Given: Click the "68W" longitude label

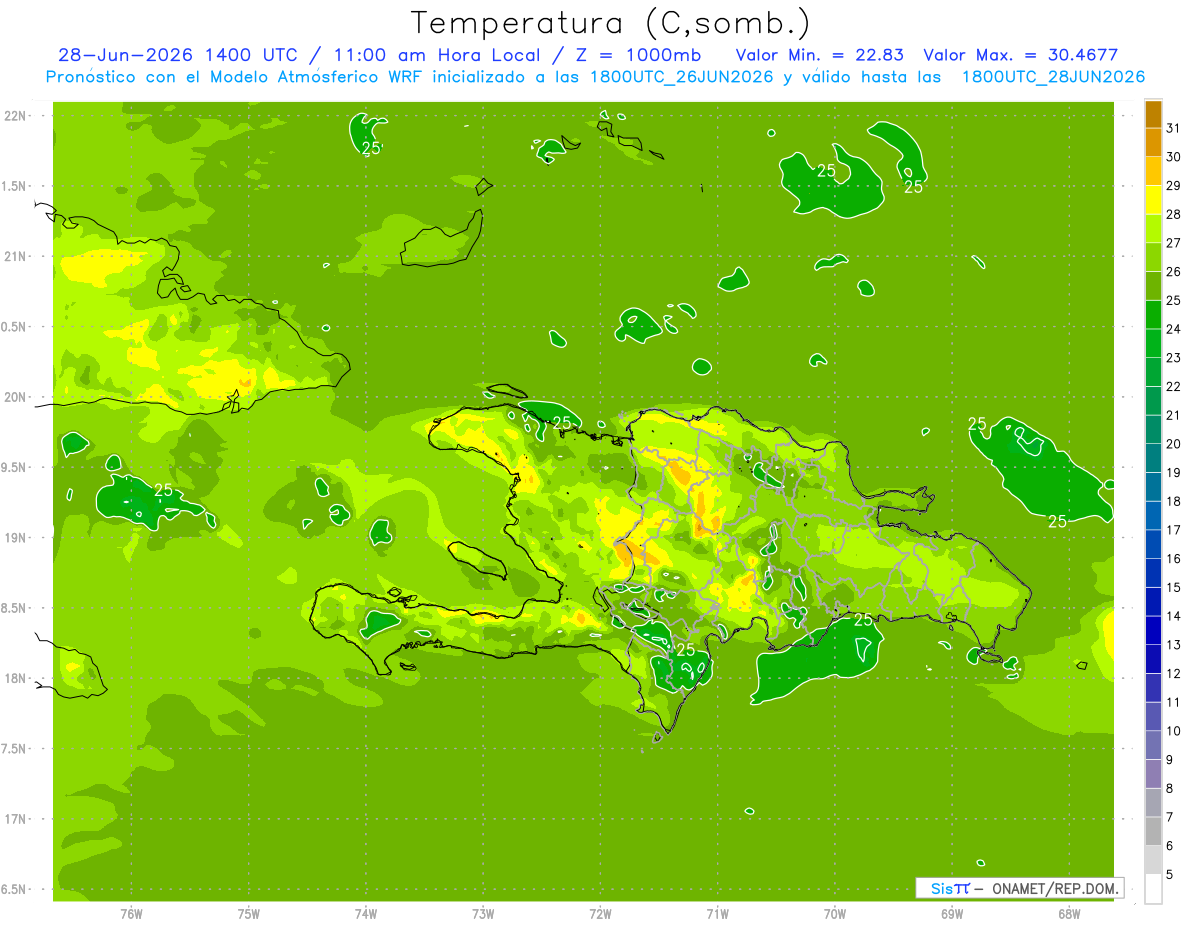Looking at the screenshot, I should (1069, 913).
